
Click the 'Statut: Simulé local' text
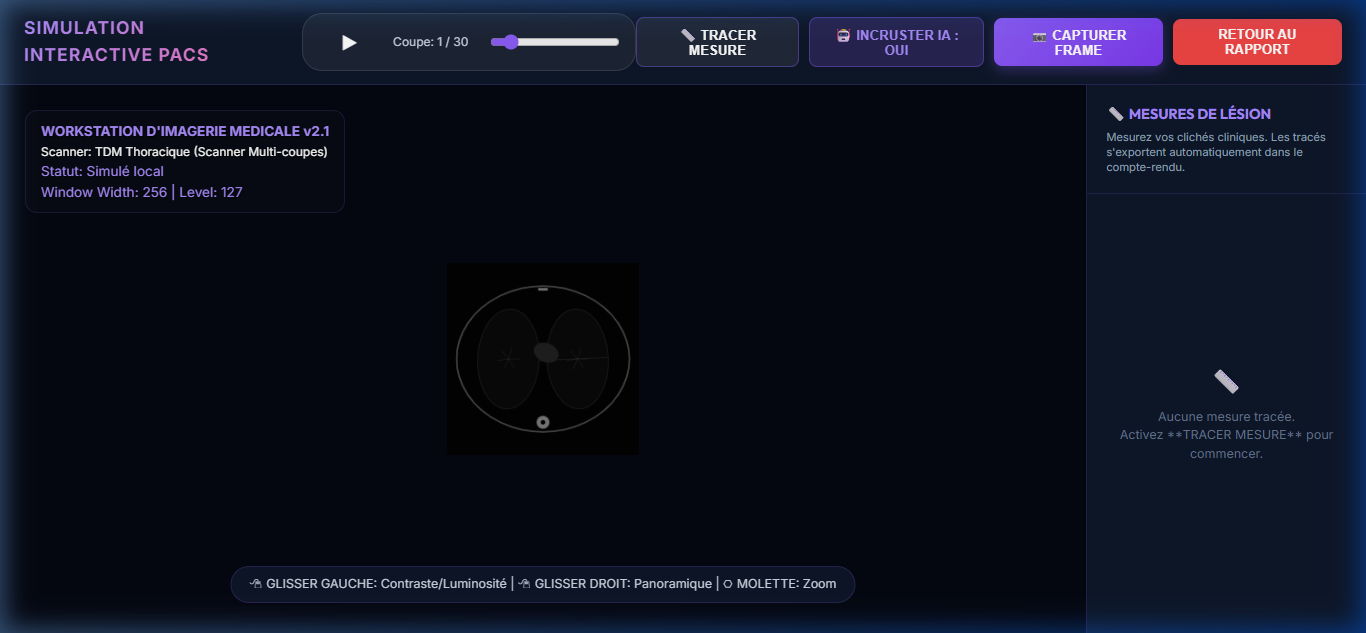102,171
